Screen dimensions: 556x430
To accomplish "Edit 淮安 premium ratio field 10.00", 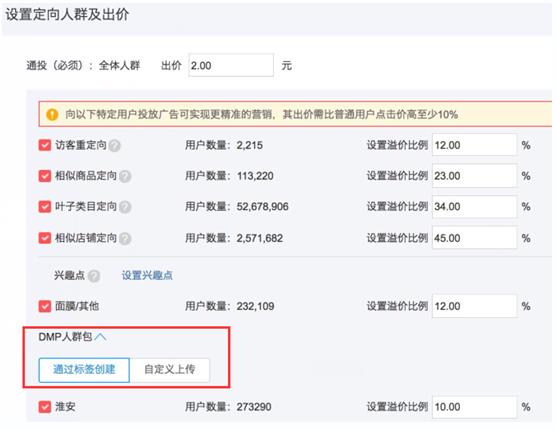I will coord(474,407).
